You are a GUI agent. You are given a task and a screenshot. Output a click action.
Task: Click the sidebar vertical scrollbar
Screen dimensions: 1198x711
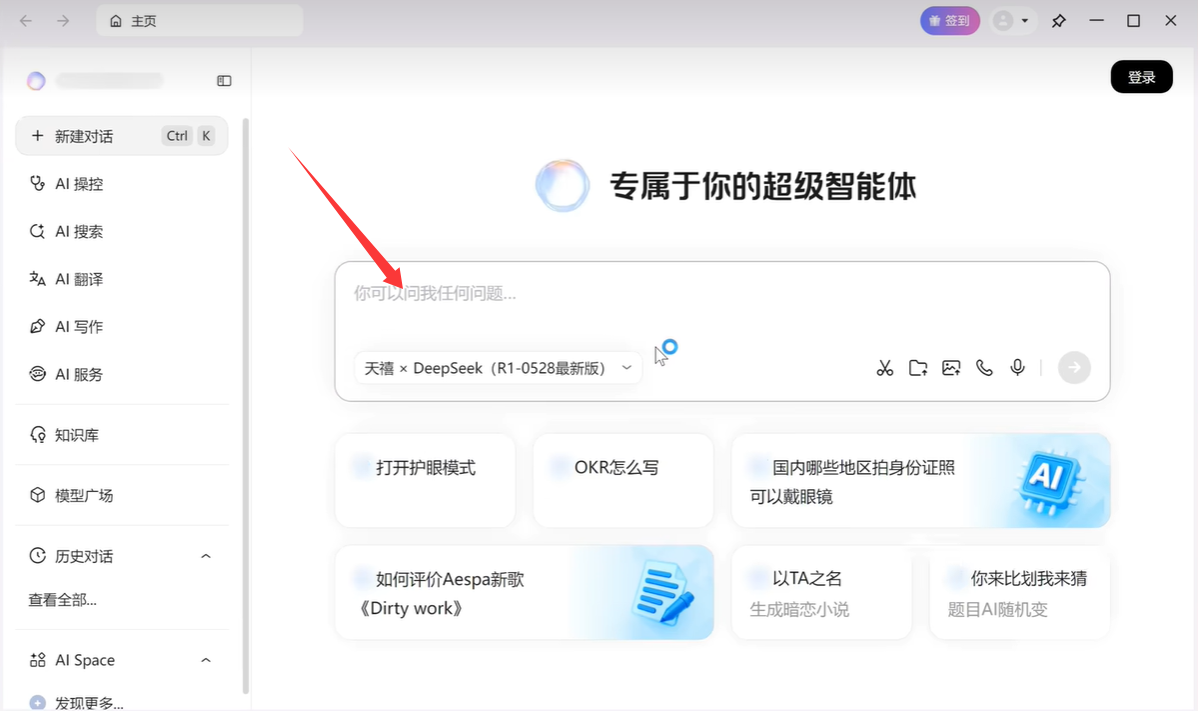[x=246, y=406]
